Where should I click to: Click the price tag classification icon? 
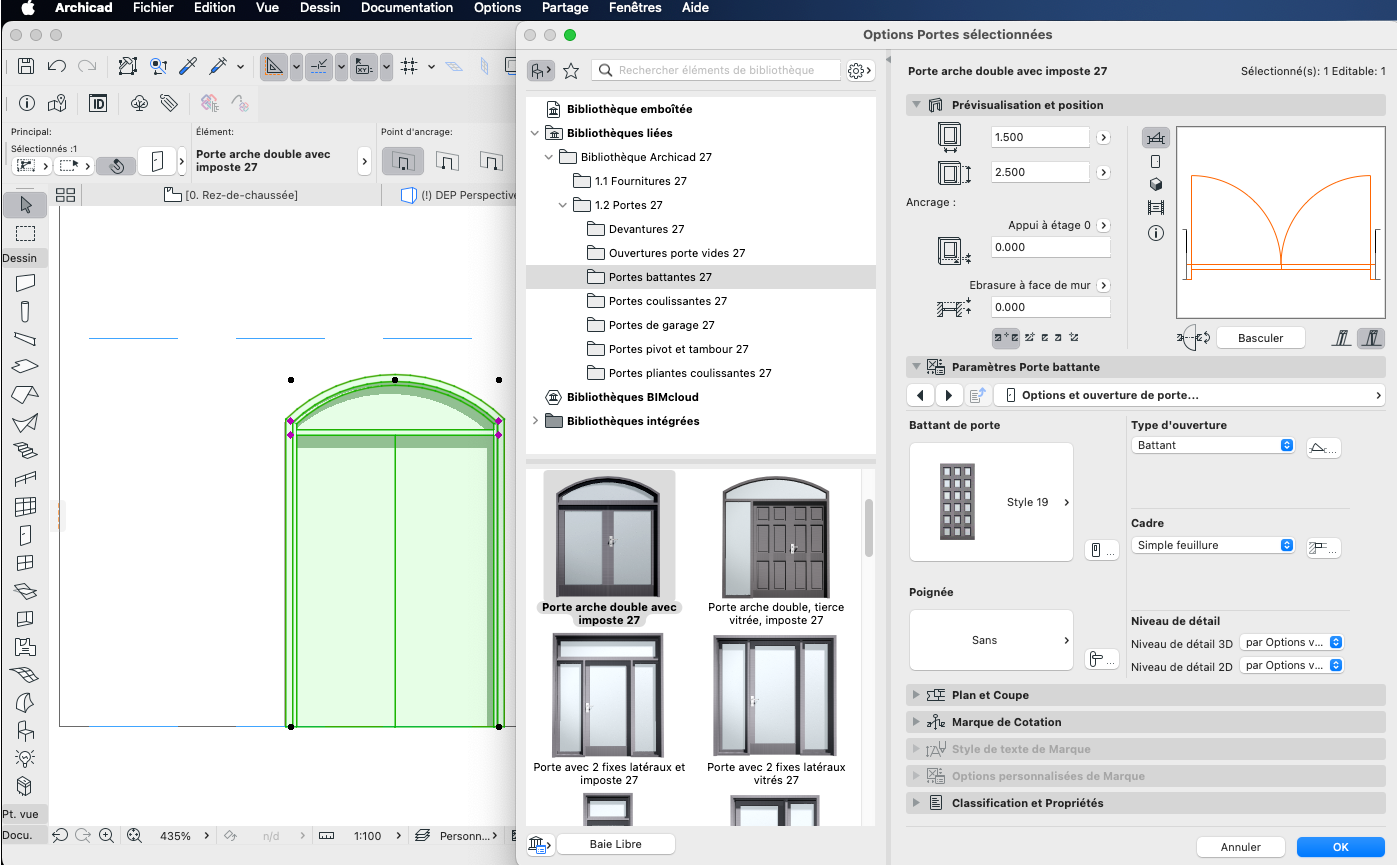[x=169, y=103]
